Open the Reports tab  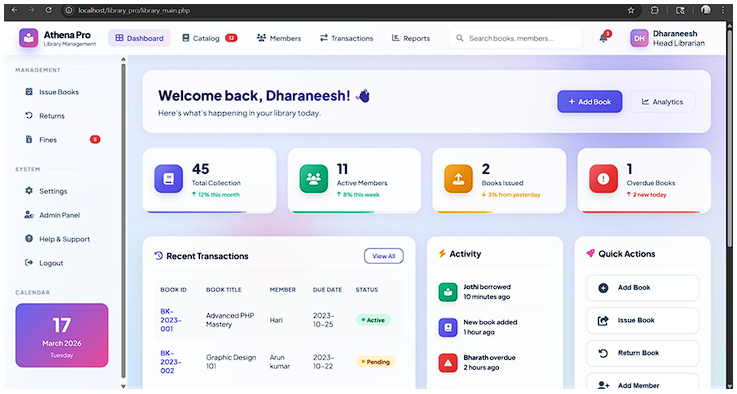point(411,38)
